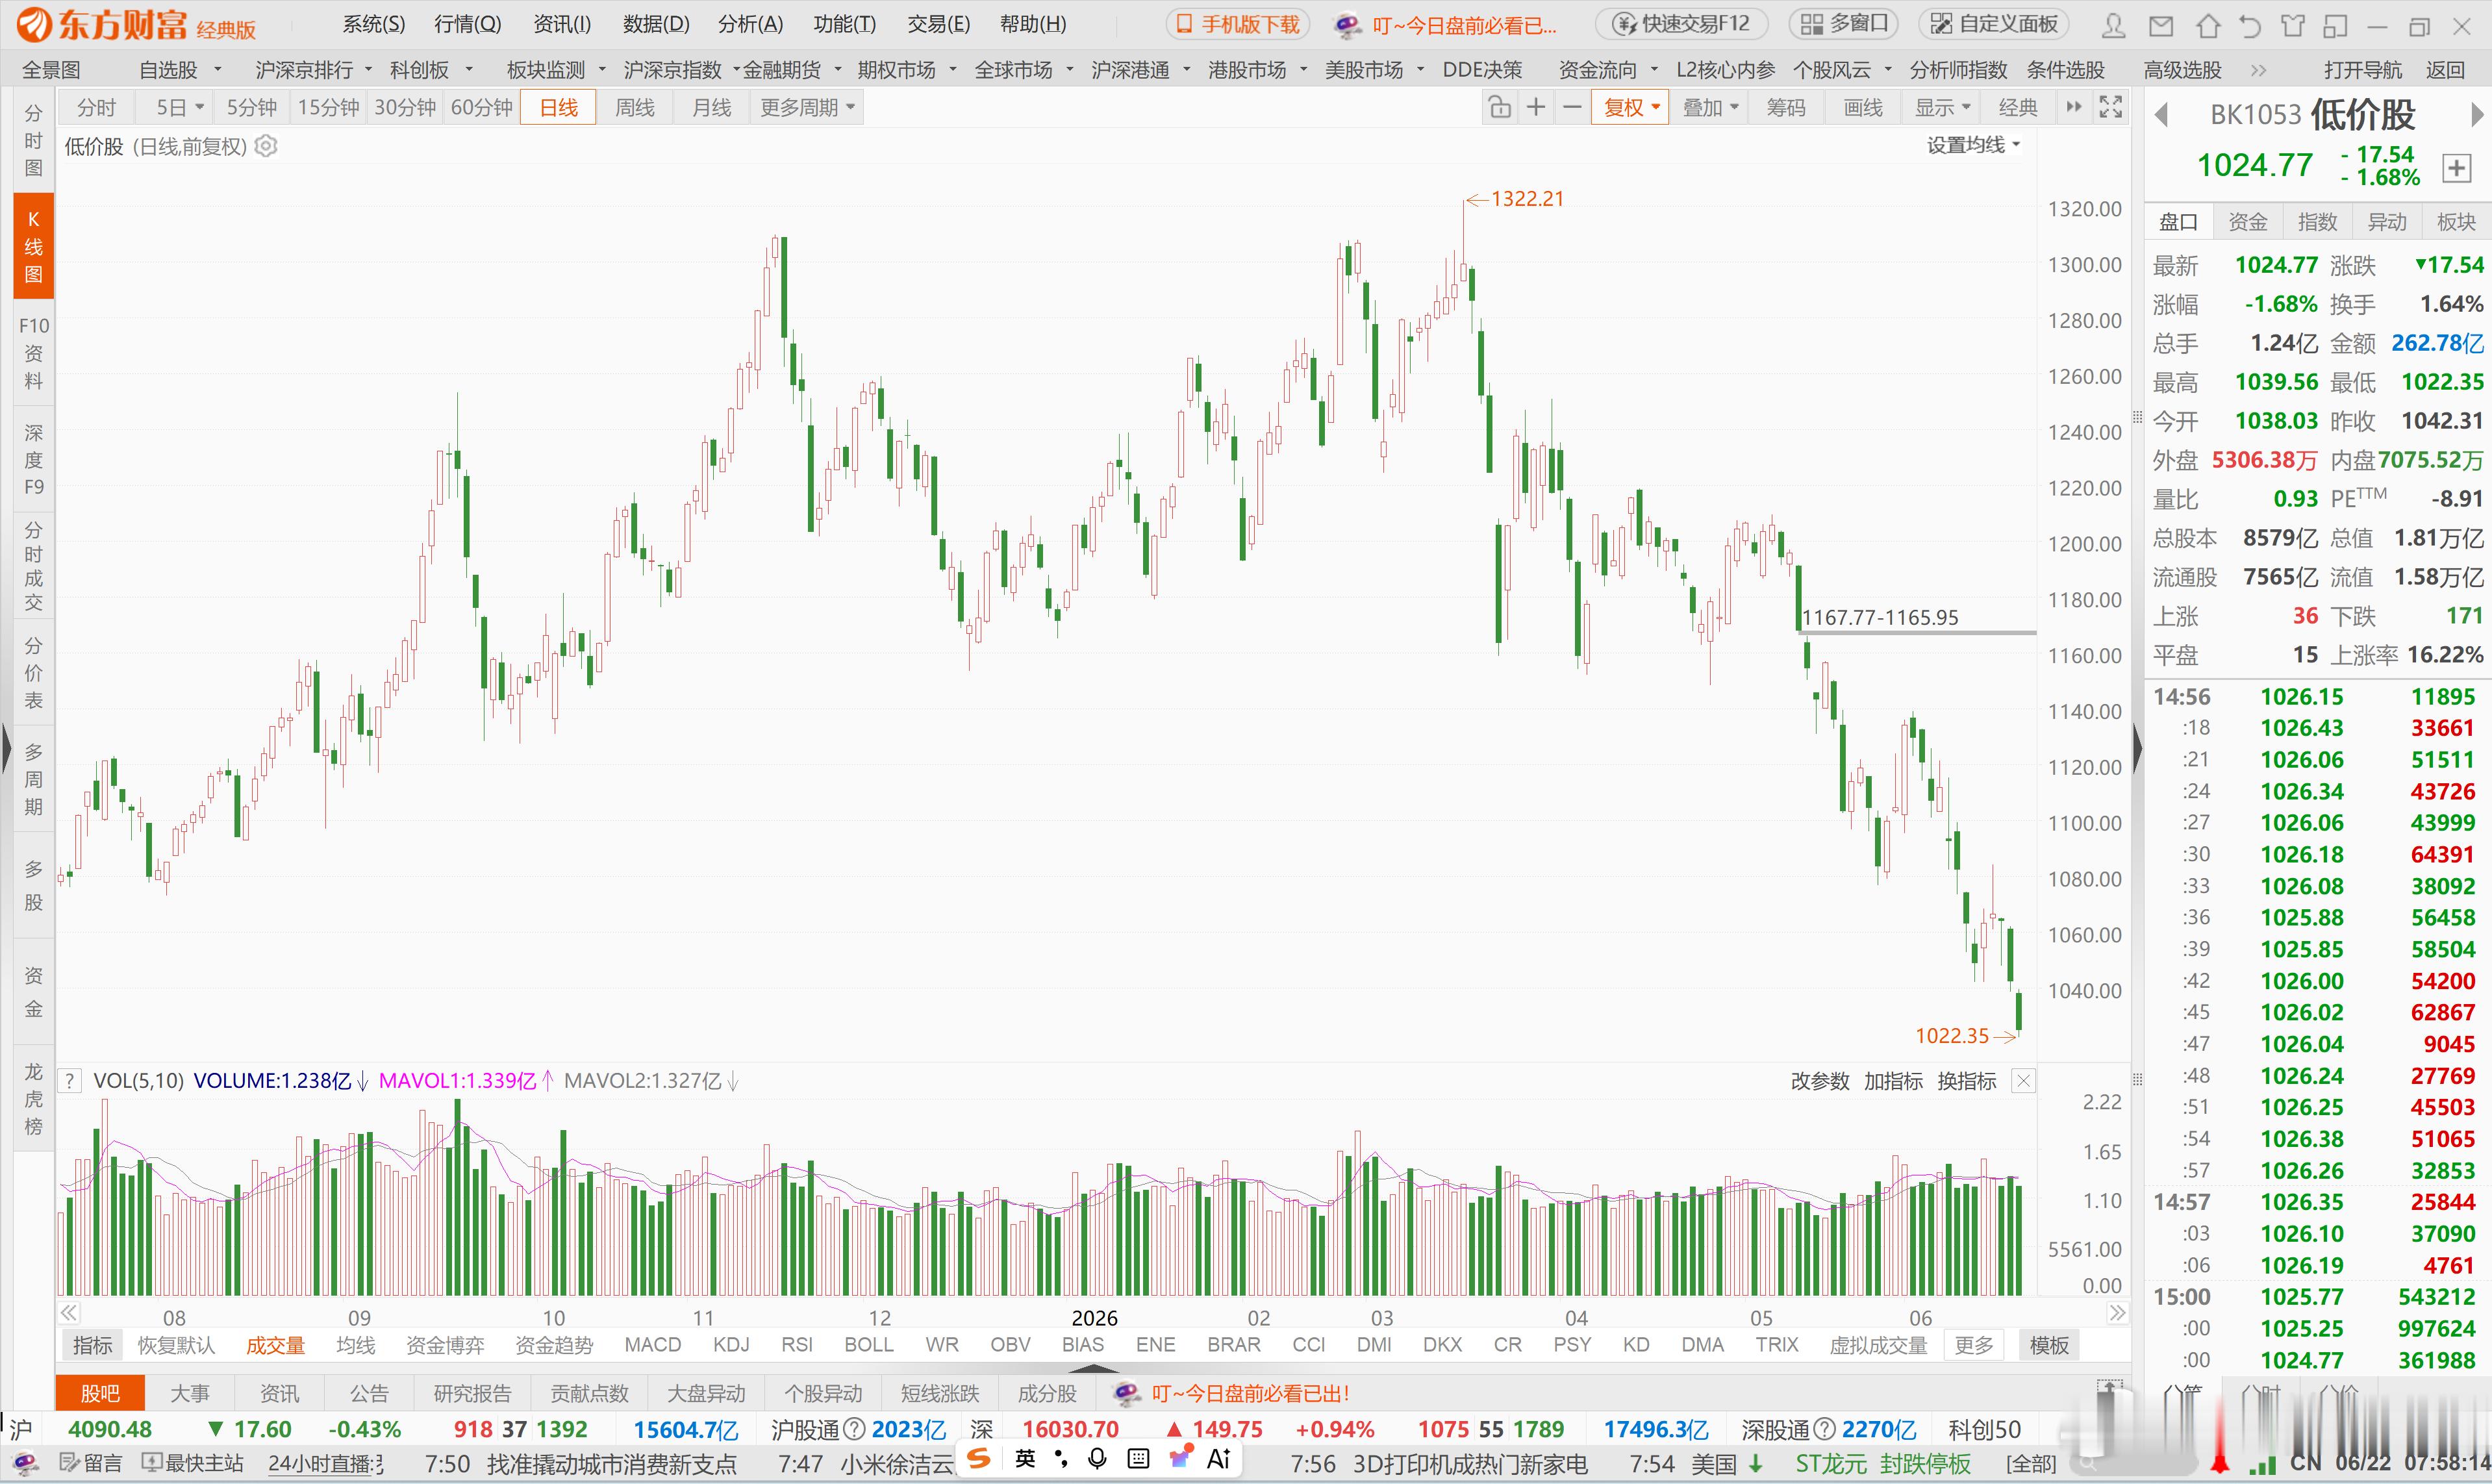2492x1484 pixels.
Task: Click the 1167.77-1165.95 gap level line
Action: pyautogui.click(x=1917, y=632)
